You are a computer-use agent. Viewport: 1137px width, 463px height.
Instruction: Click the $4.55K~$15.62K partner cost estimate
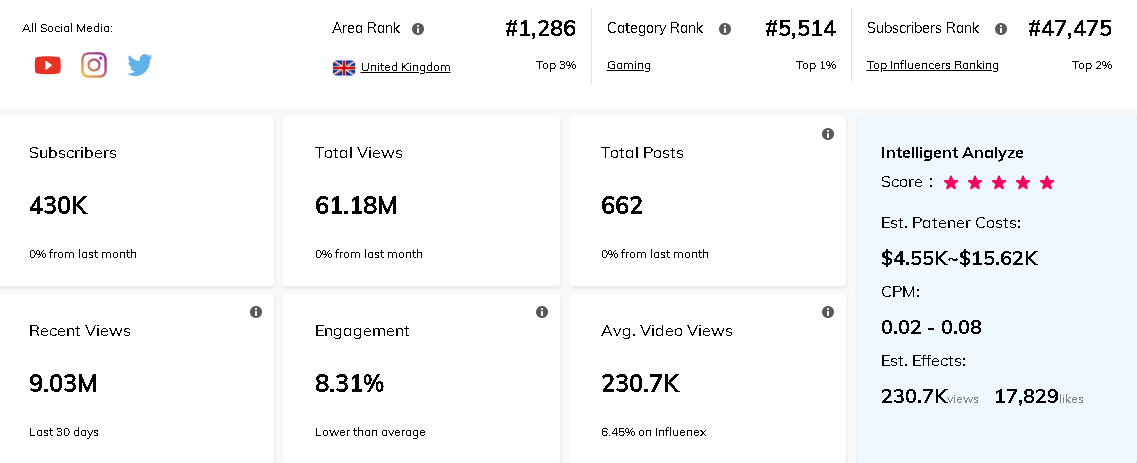[x=959, y=258]
